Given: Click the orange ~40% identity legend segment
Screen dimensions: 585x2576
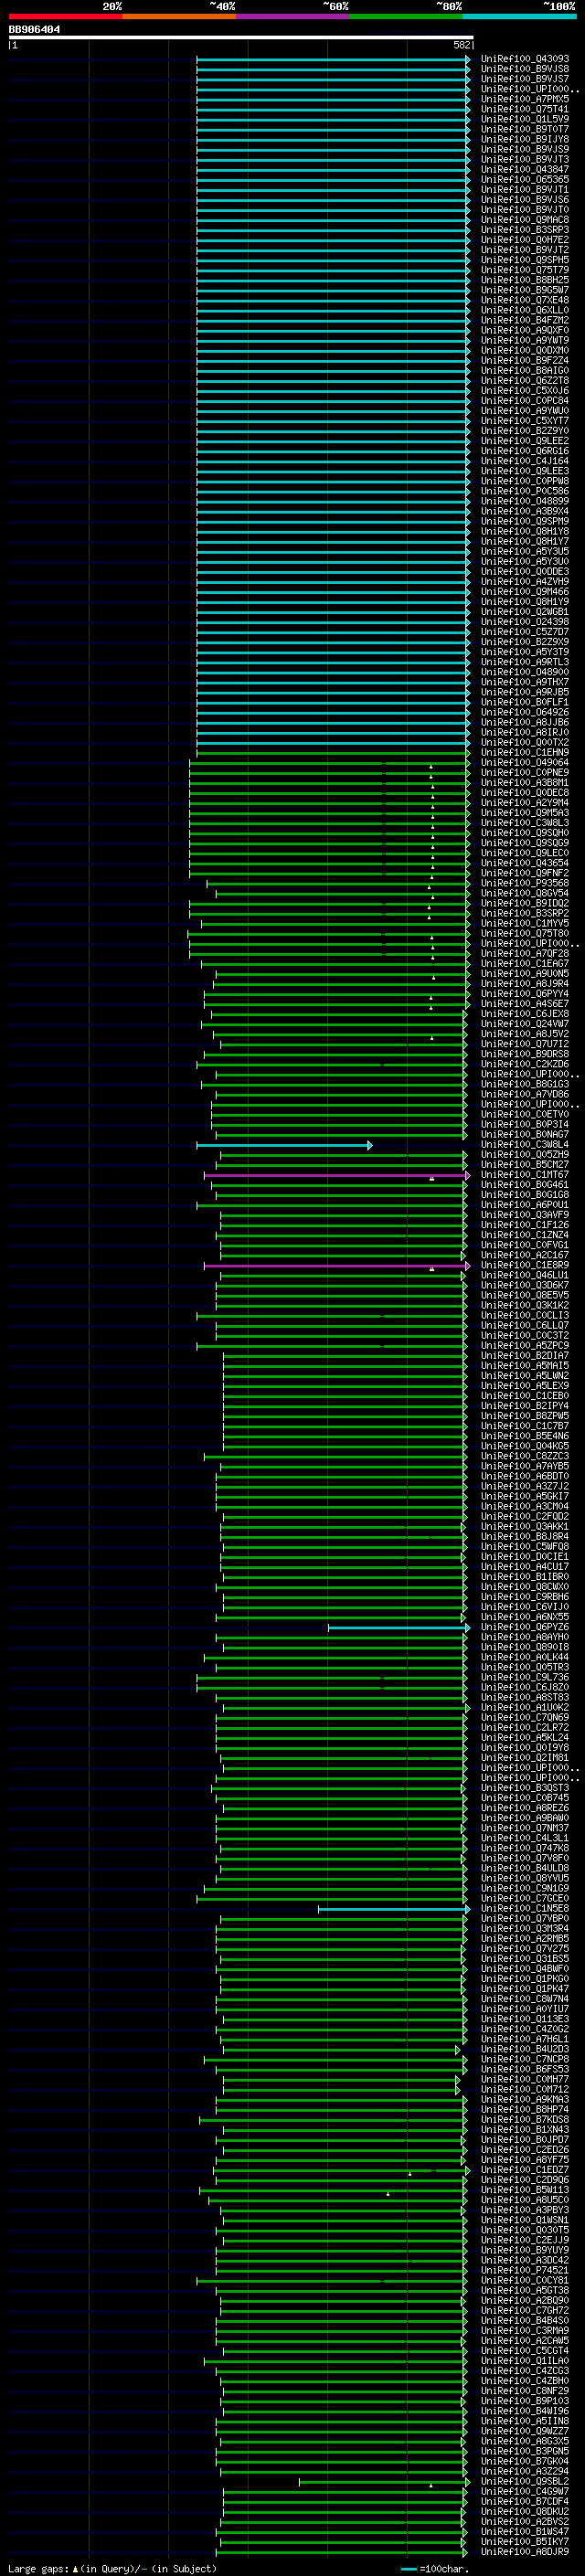Looking at the screenshot, I should tap(179, 16).
